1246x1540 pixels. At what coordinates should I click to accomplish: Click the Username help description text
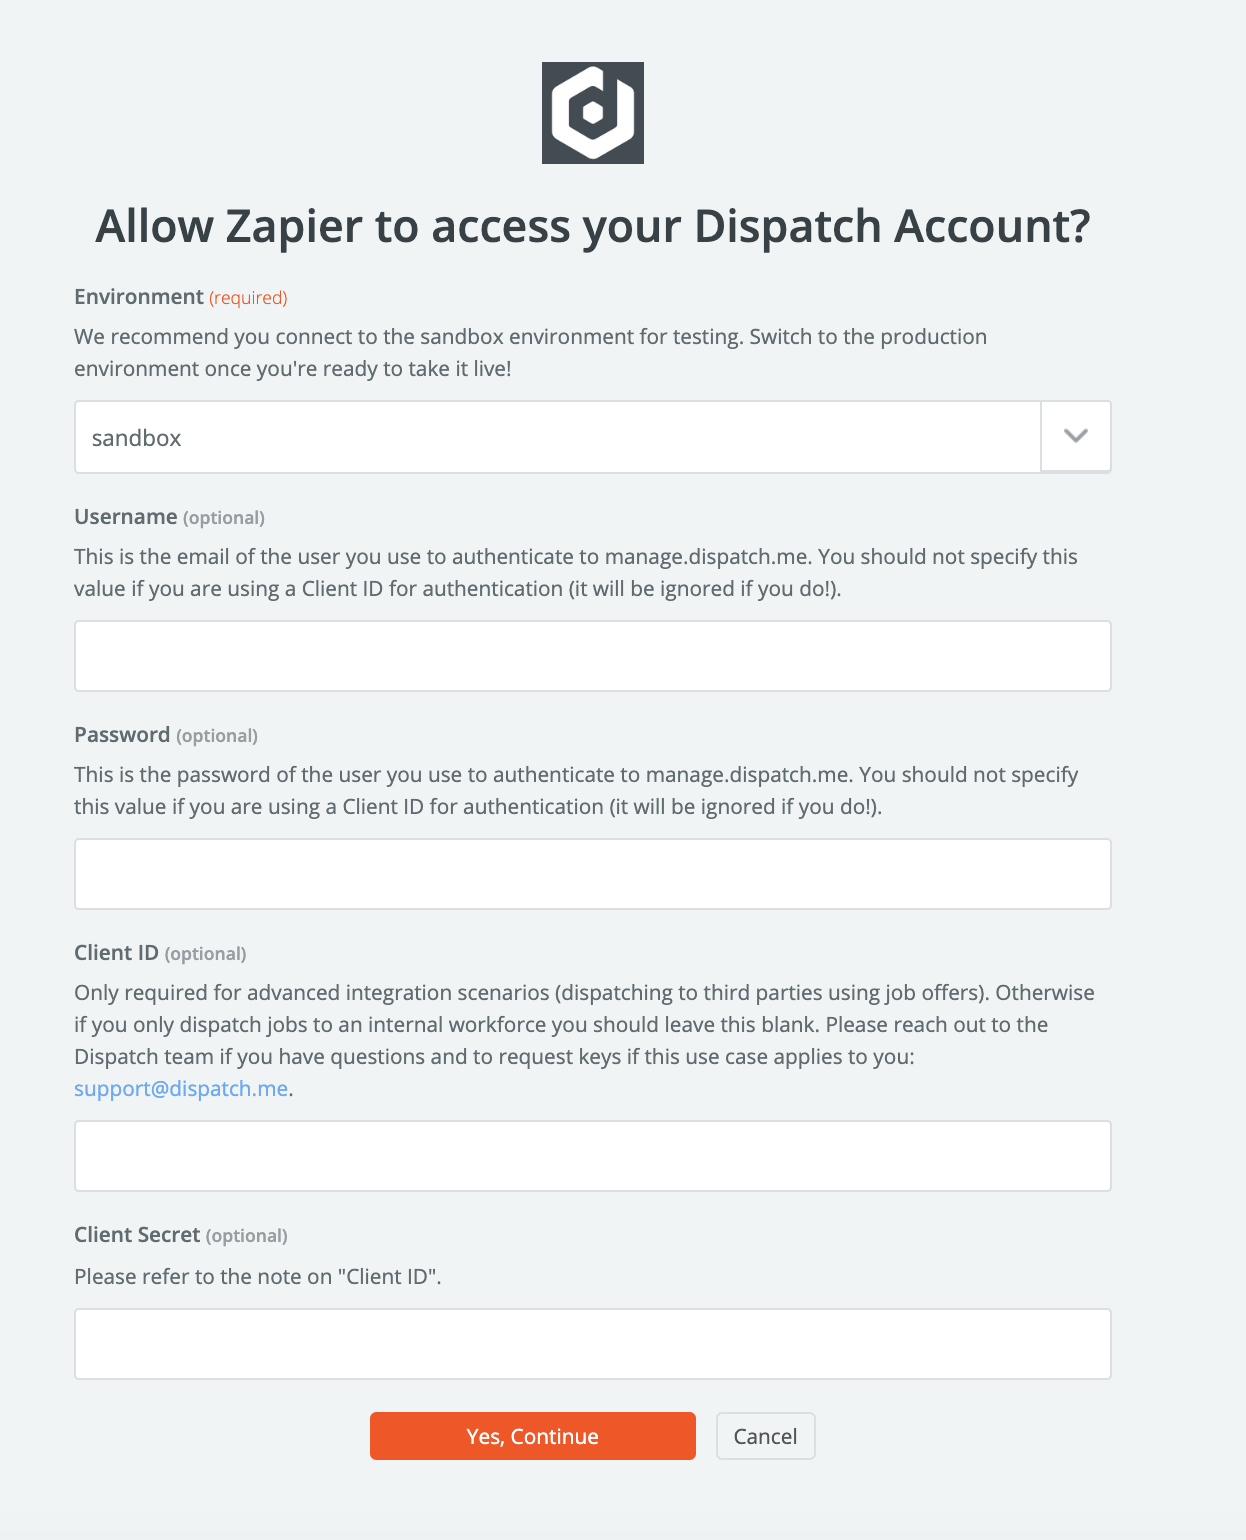click(575, 572)
